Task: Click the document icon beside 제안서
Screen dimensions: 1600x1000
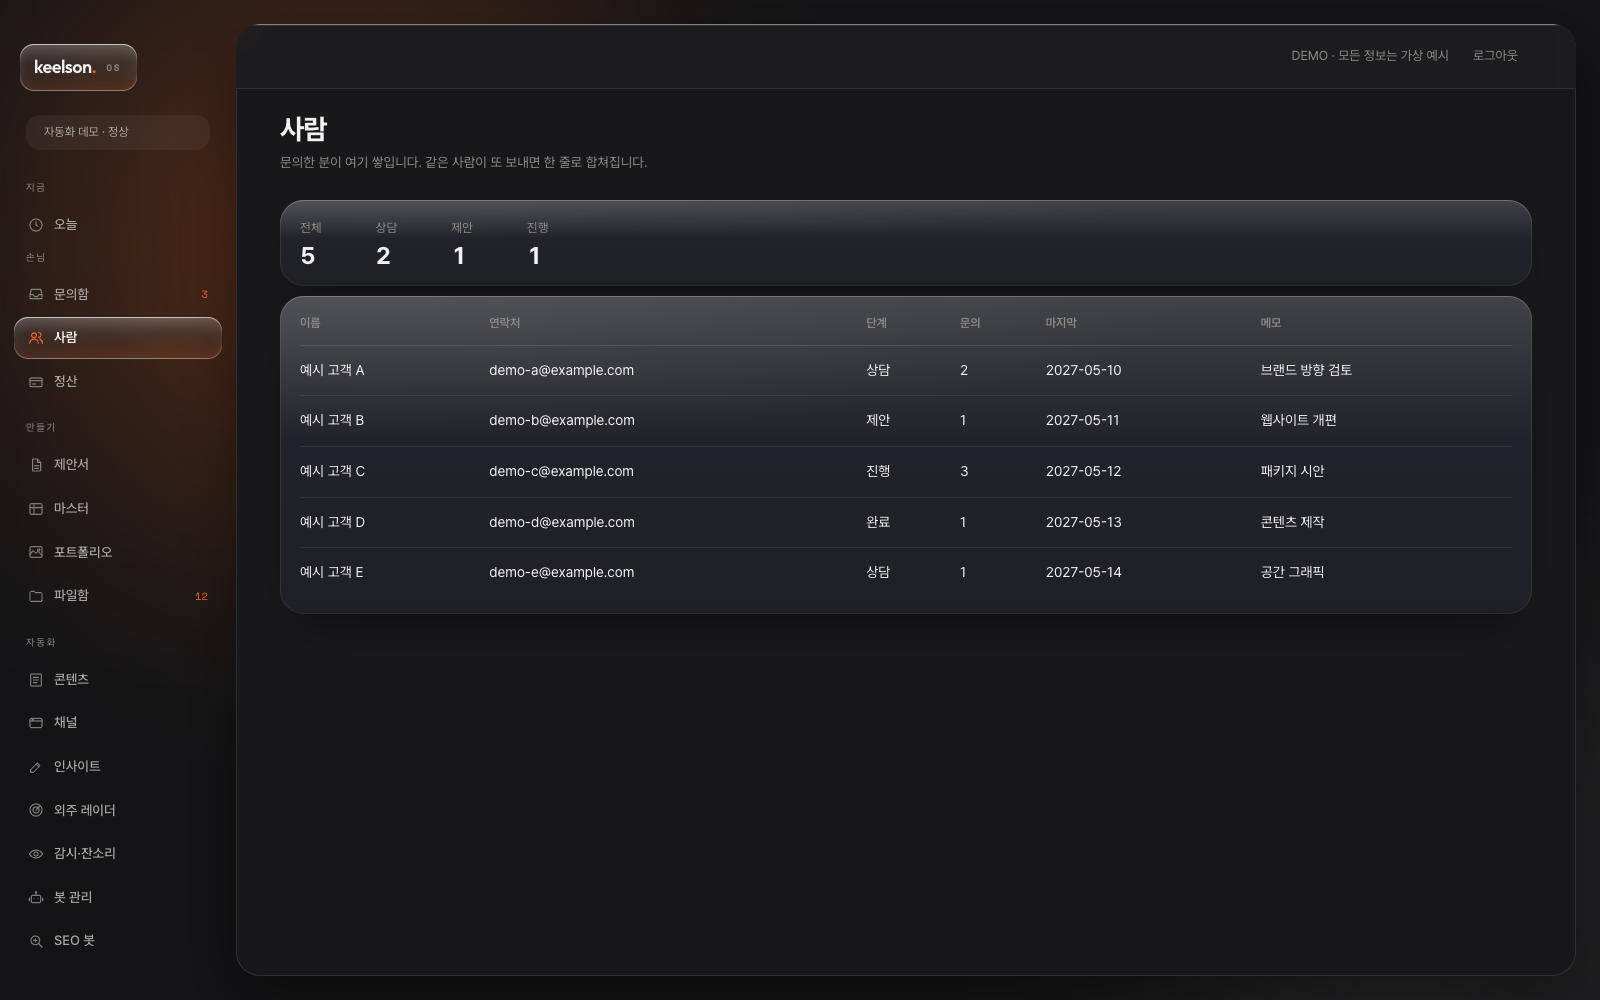Action: coord(36,465)
